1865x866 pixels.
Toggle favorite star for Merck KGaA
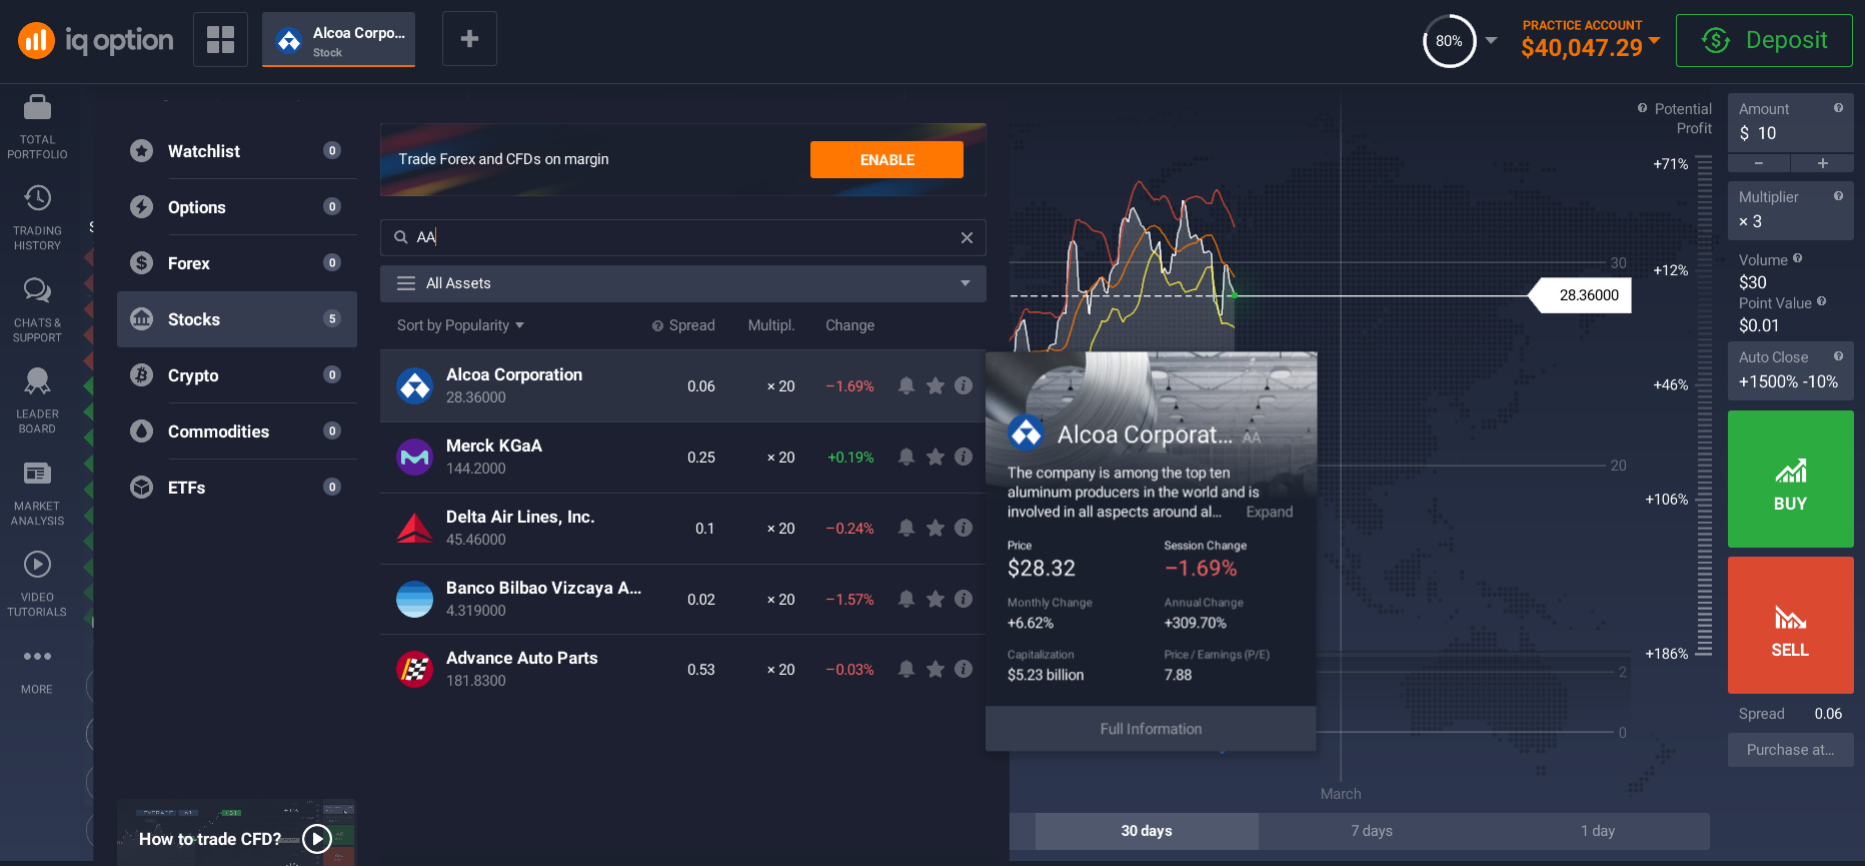point(935,457)
